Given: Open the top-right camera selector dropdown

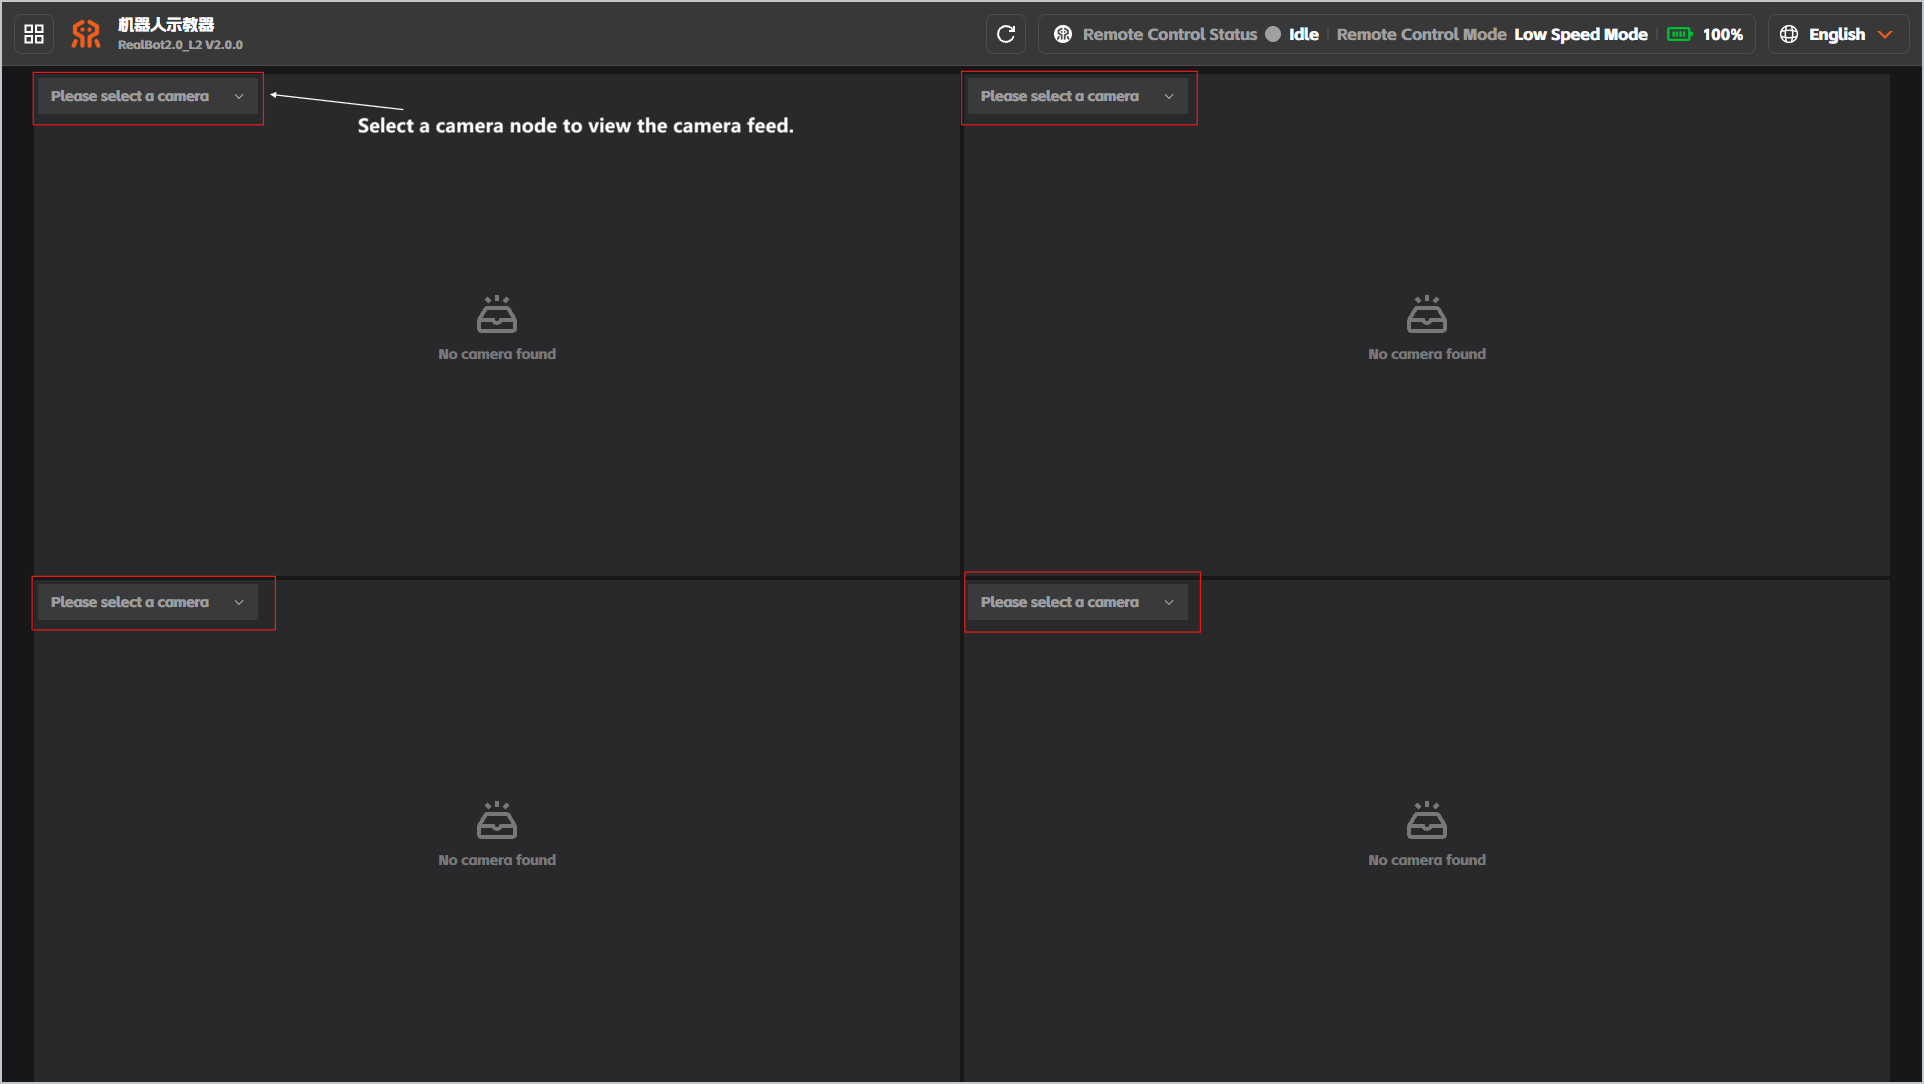Looking at the screenshot, I should tap(1078, 96).
